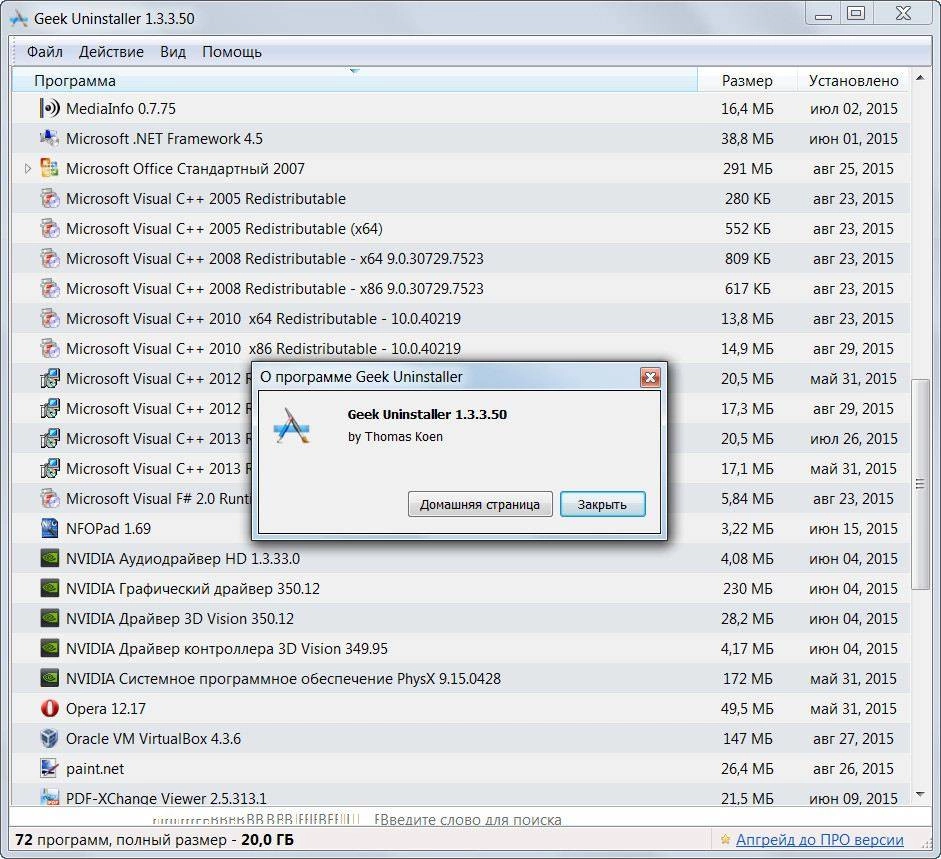
Task: Click the Домашняя страница button
Action: [x=480, y=504]
